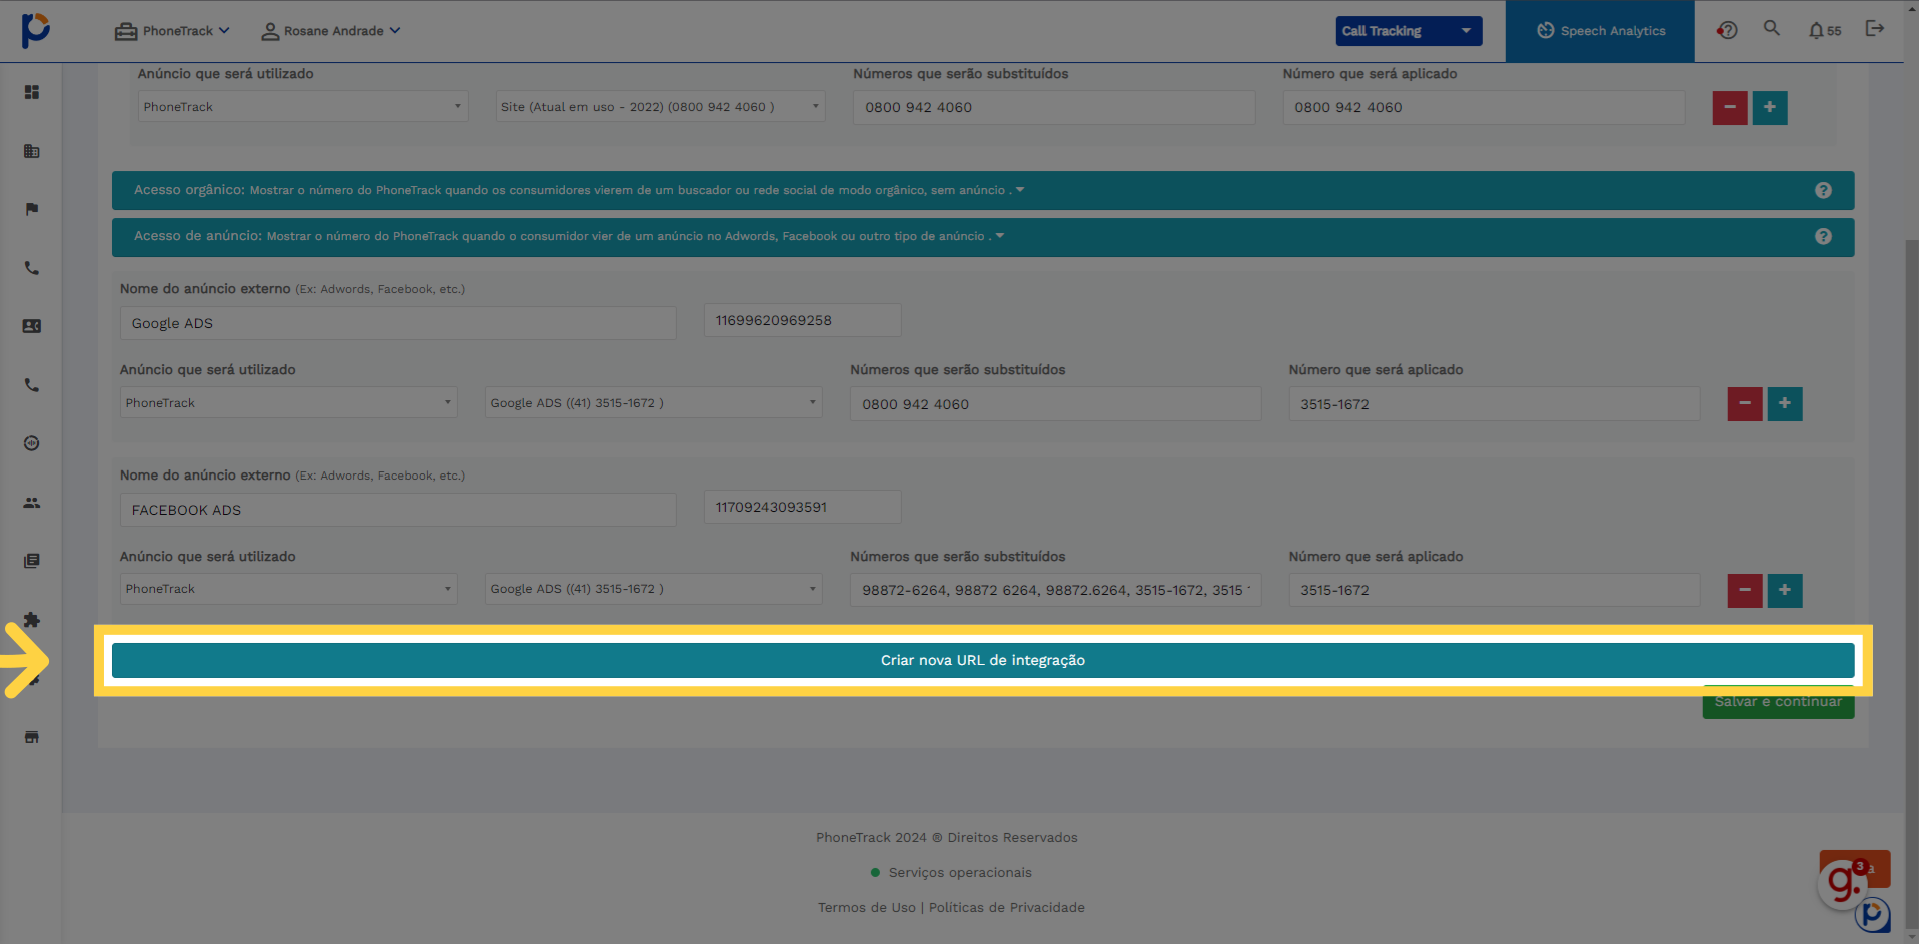Open the PhoneTrack account dropdown in header
Image resolution: width=1919 pixels, height=944 pixels.
tap(172, 31)
